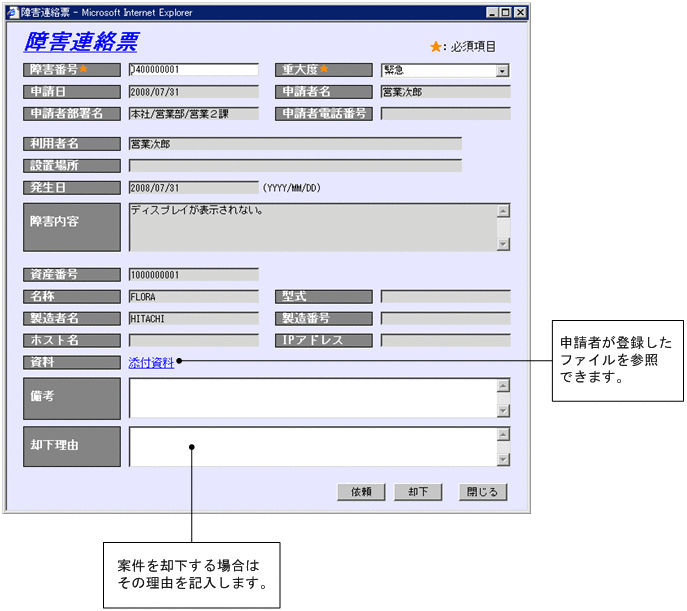
Task: Click the empty ホスト名 field
Action: [194, 341]
